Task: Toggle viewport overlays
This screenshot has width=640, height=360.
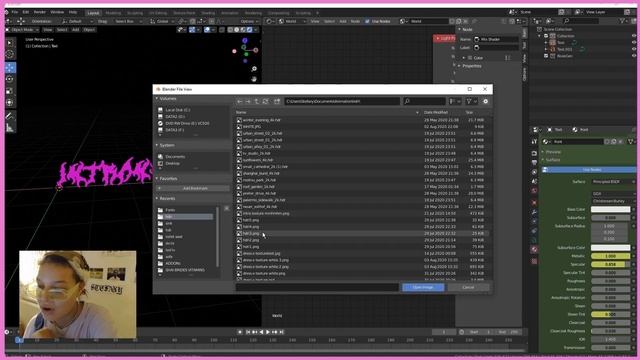Action: pos(207,30)
